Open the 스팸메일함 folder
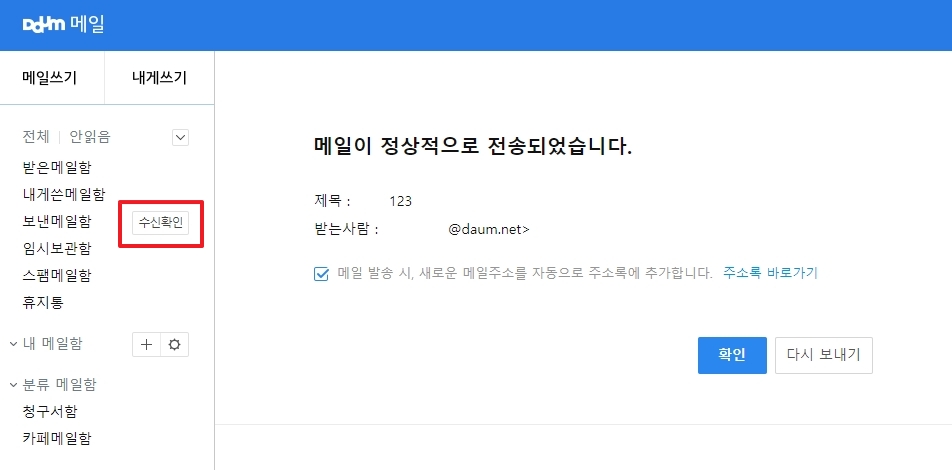 [x=57, y=276]
